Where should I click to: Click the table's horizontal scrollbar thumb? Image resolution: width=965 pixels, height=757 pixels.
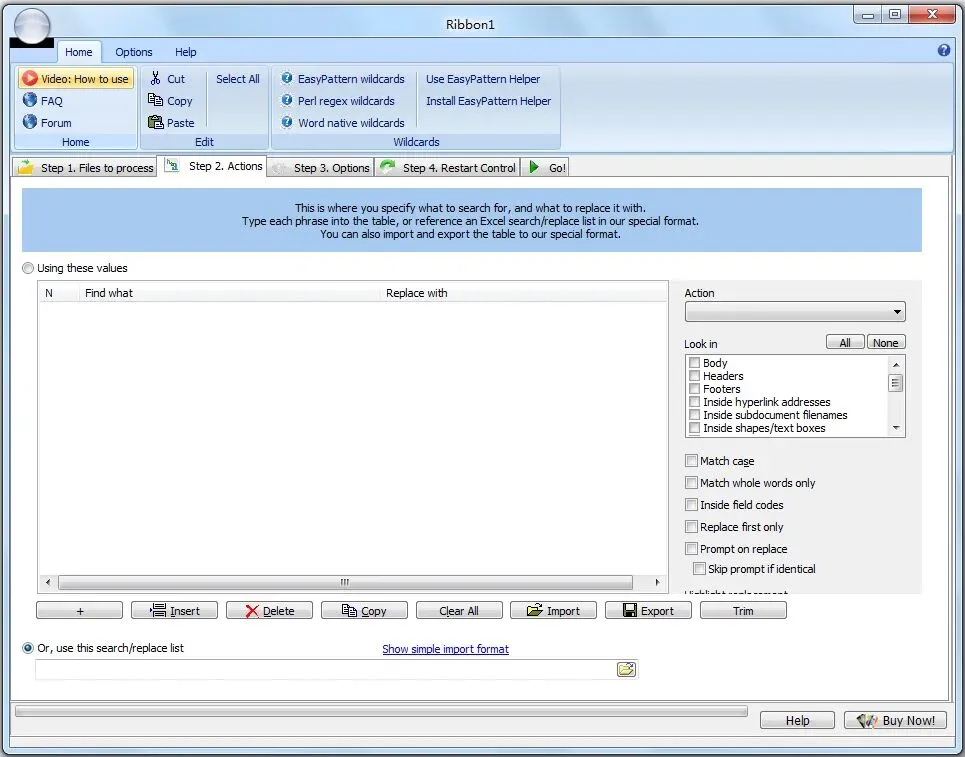[345, 582]
